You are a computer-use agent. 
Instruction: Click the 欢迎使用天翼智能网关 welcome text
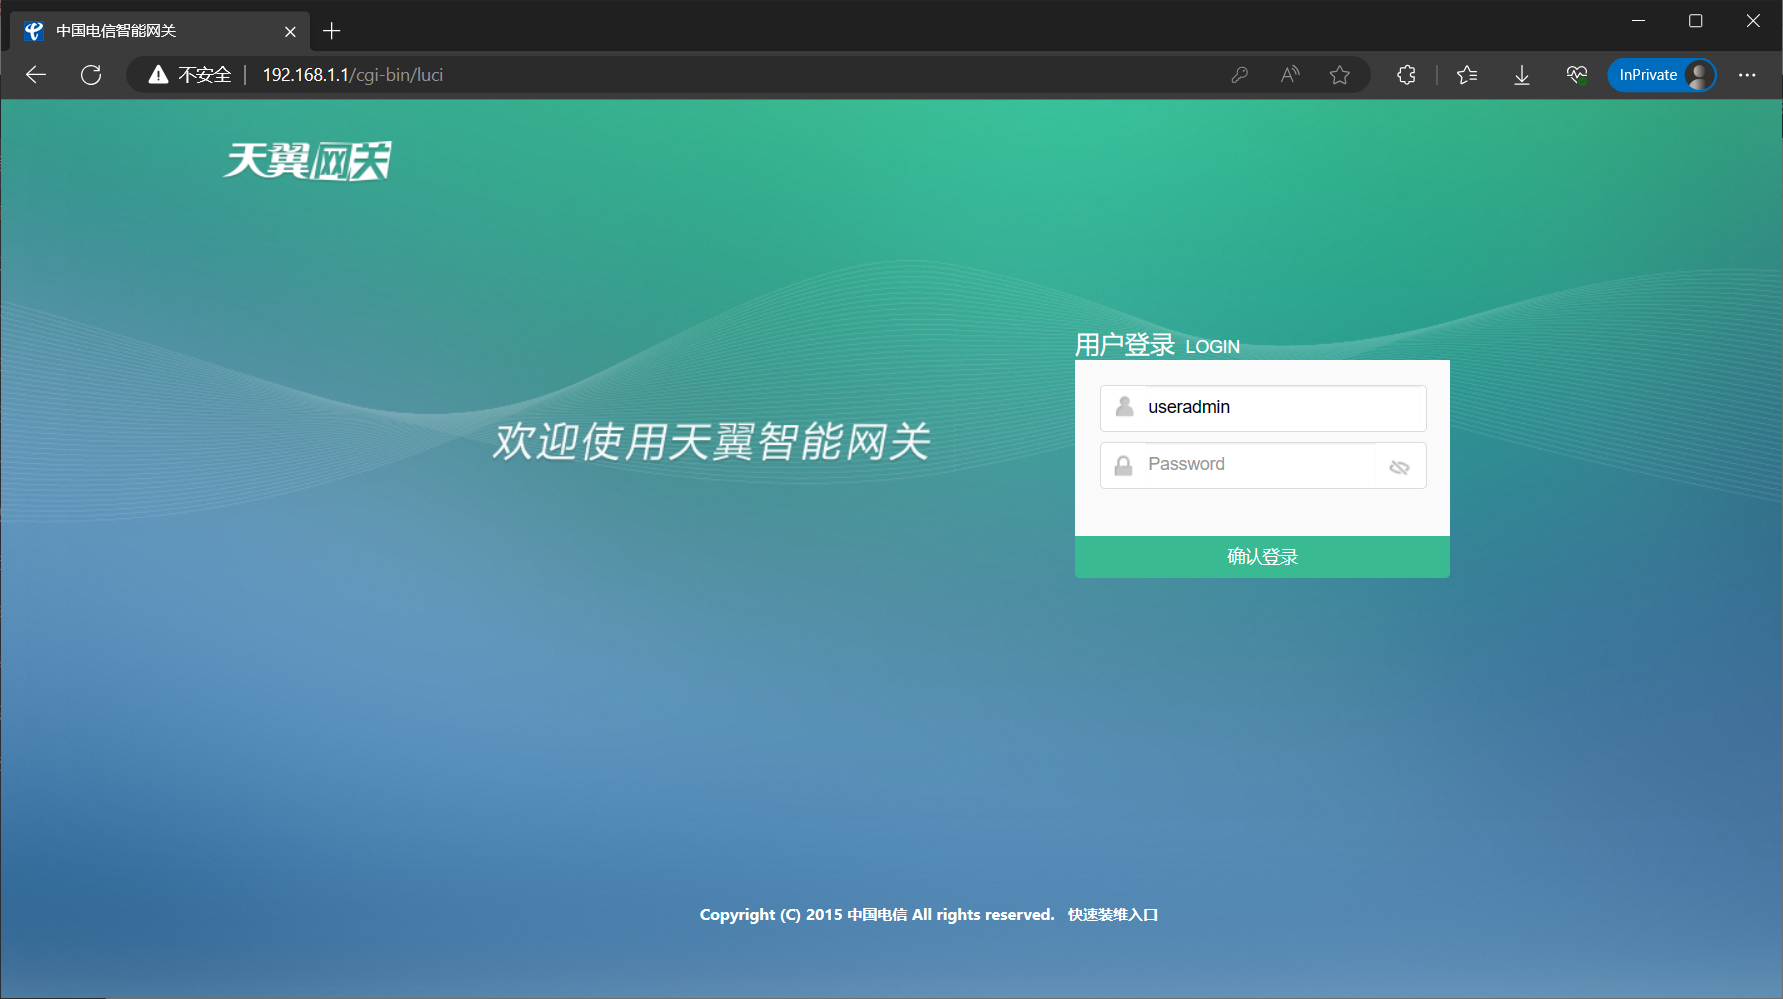coord(711,441)
